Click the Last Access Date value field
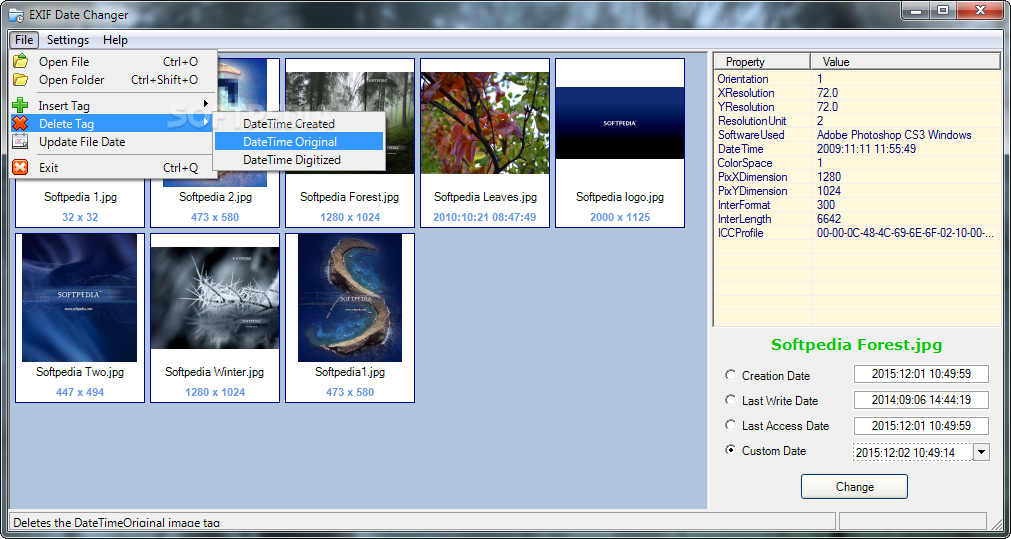 921,426
